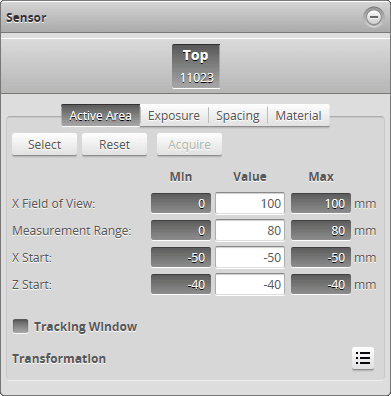The height and width of the screenshot is (396, 391).
Task: Click the X Start Max box
Action: click(321, 257)
